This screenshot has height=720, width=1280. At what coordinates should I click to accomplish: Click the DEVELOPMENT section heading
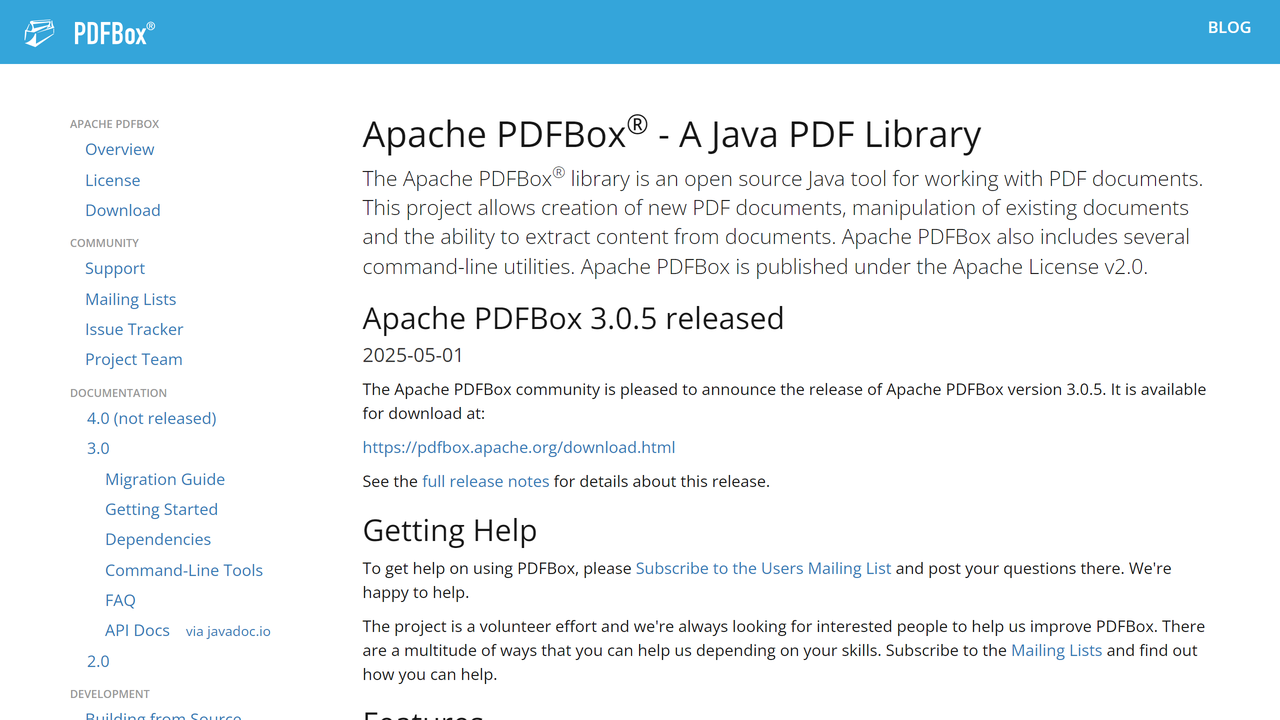point(110,694)
